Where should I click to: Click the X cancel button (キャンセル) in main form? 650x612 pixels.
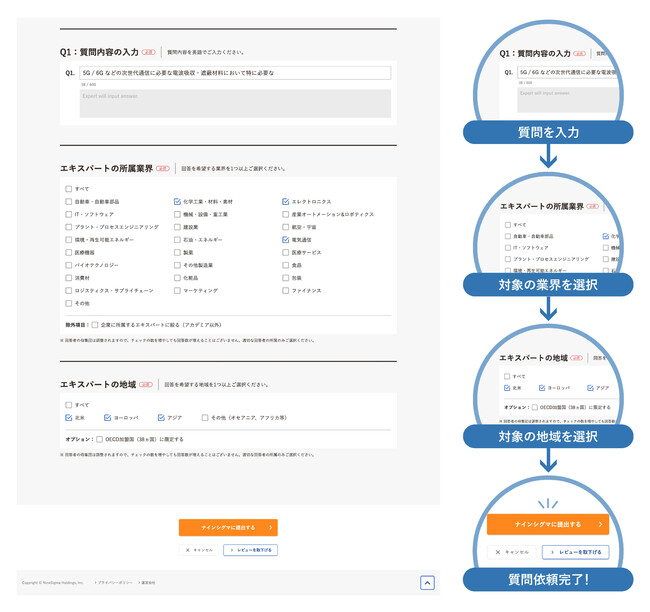tap(198, 550)
